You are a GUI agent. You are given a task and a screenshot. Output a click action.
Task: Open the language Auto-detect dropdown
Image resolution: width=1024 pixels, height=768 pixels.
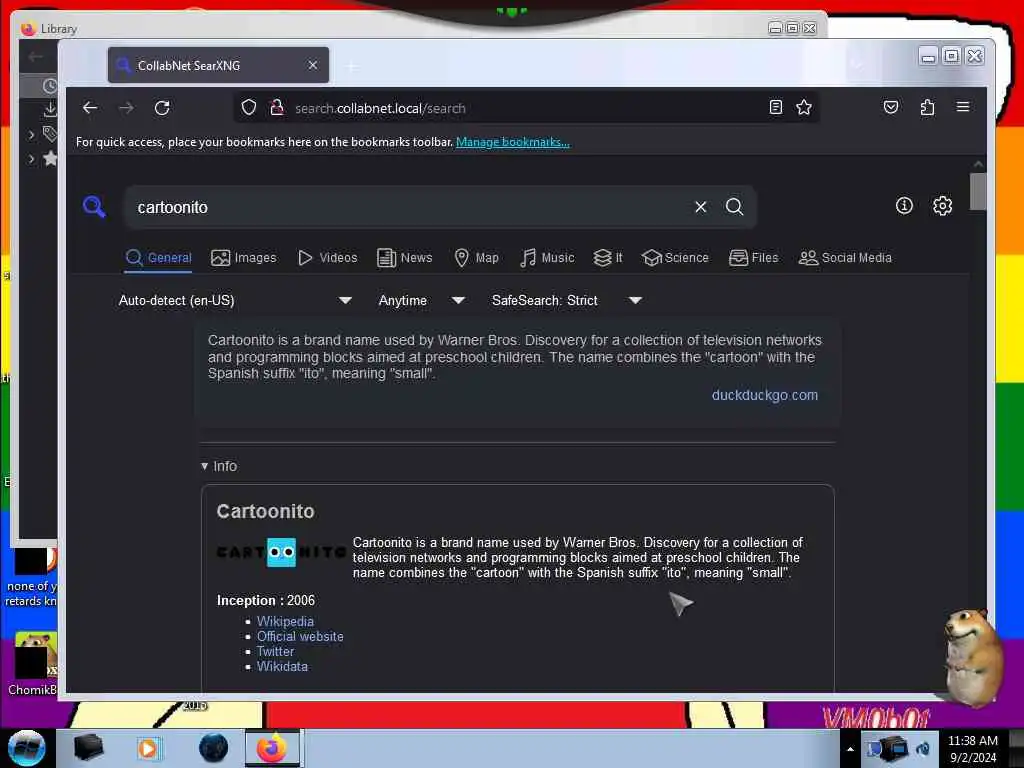click(235, 300)
